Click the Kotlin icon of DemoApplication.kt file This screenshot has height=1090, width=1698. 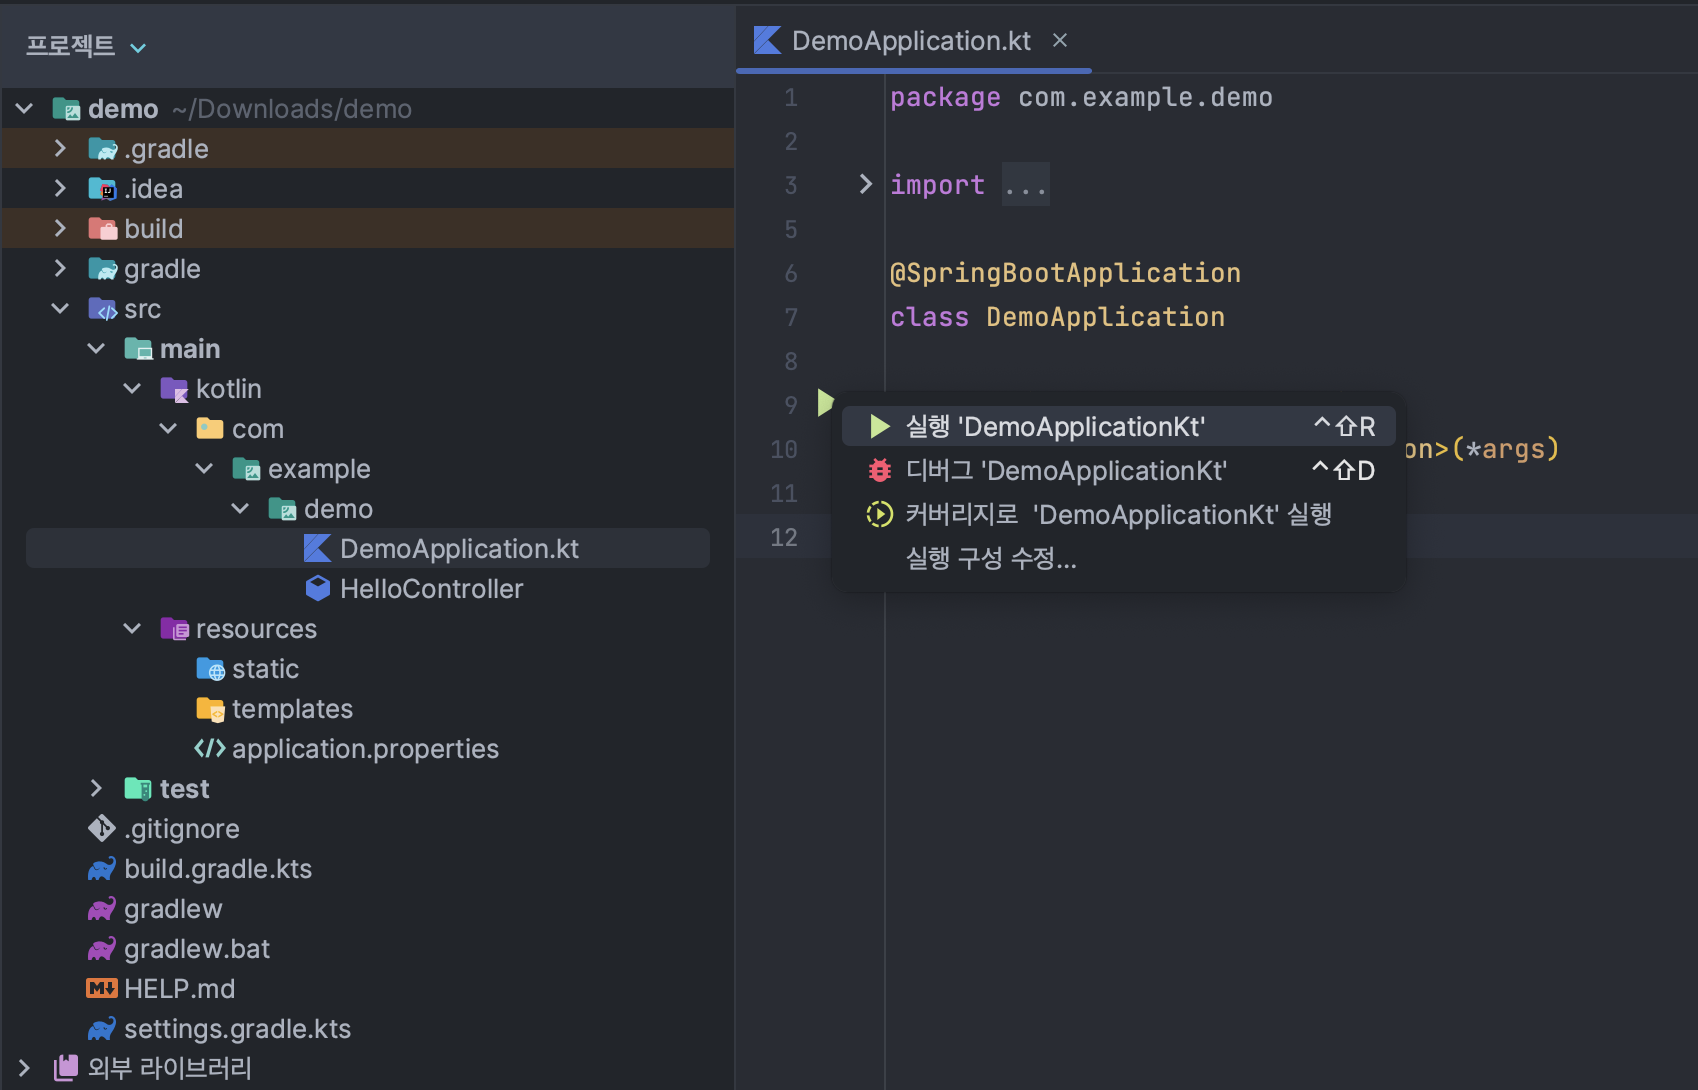click(317, 549)
